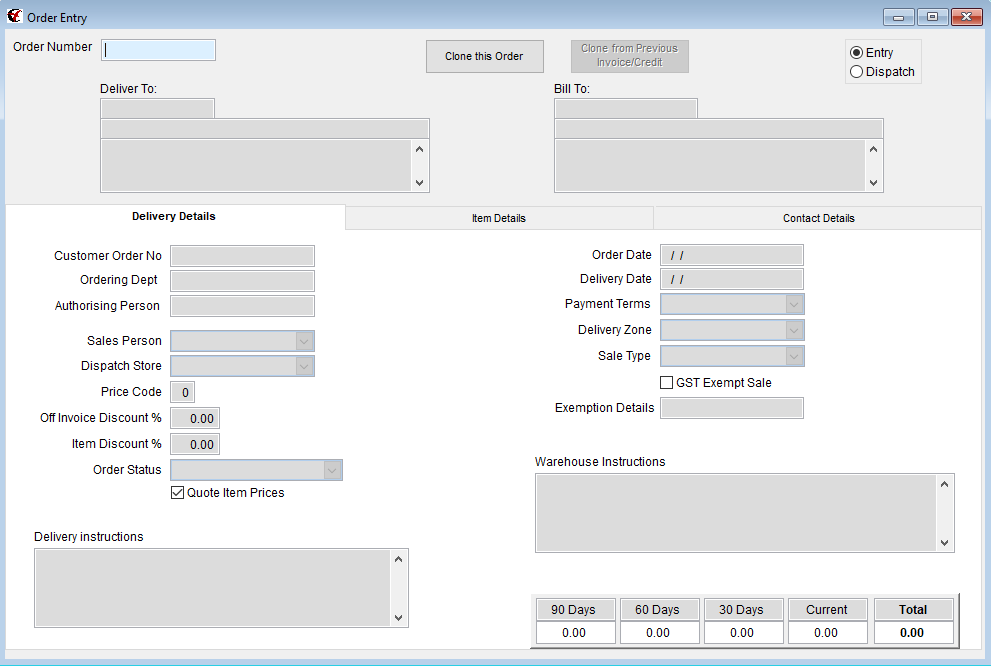Image resolution: width=991 pixels, height=666 pixels.
Task: Expand the Payment Terms dropdown
Action: pos(793,304)
